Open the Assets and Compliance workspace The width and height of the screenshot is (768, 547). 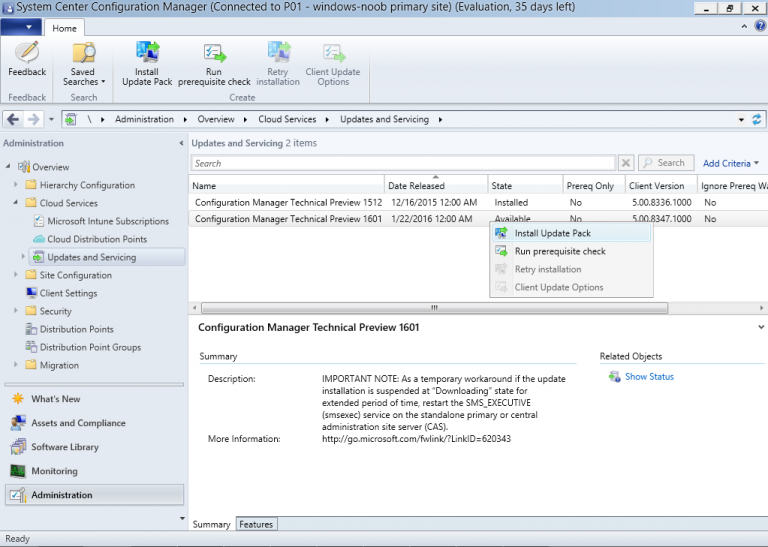(x=78, y=423)
